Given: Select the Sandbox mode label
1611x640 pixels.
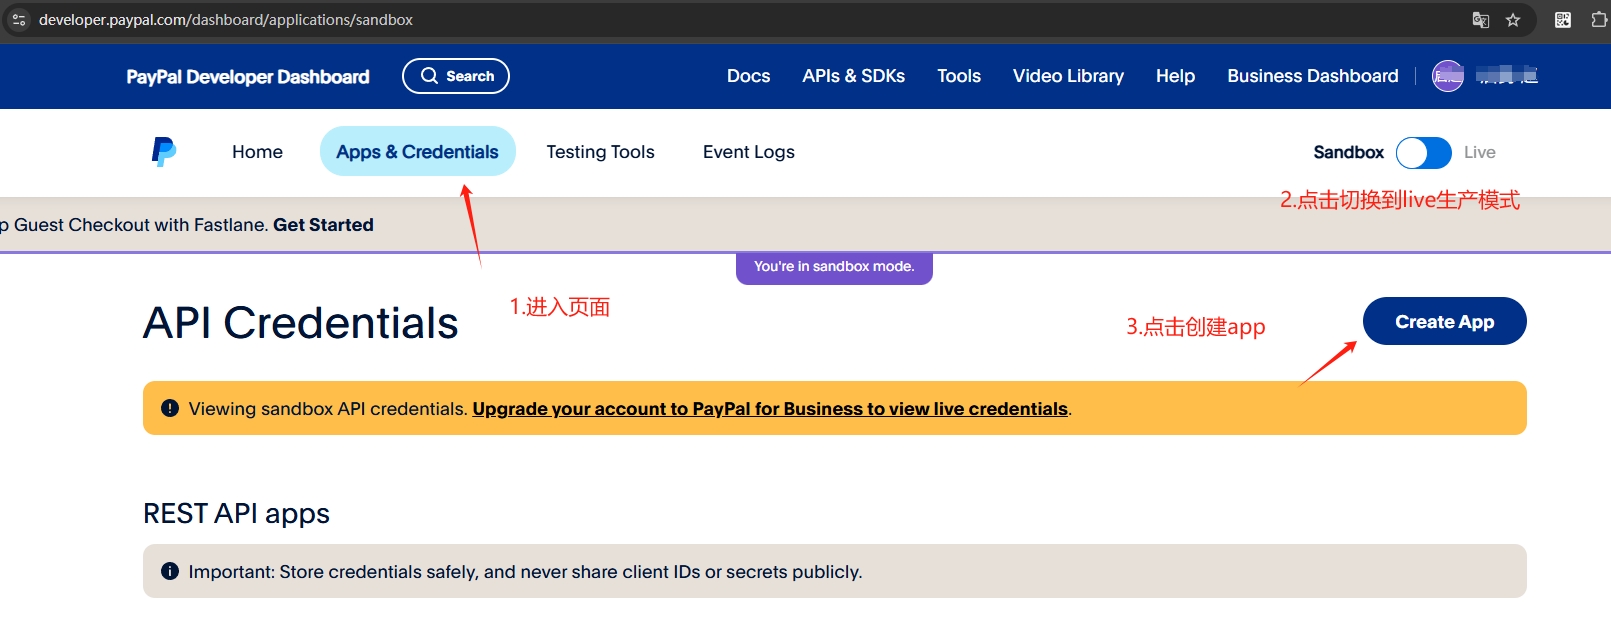Looking at the screenshot, I should tap(1348, 153).
